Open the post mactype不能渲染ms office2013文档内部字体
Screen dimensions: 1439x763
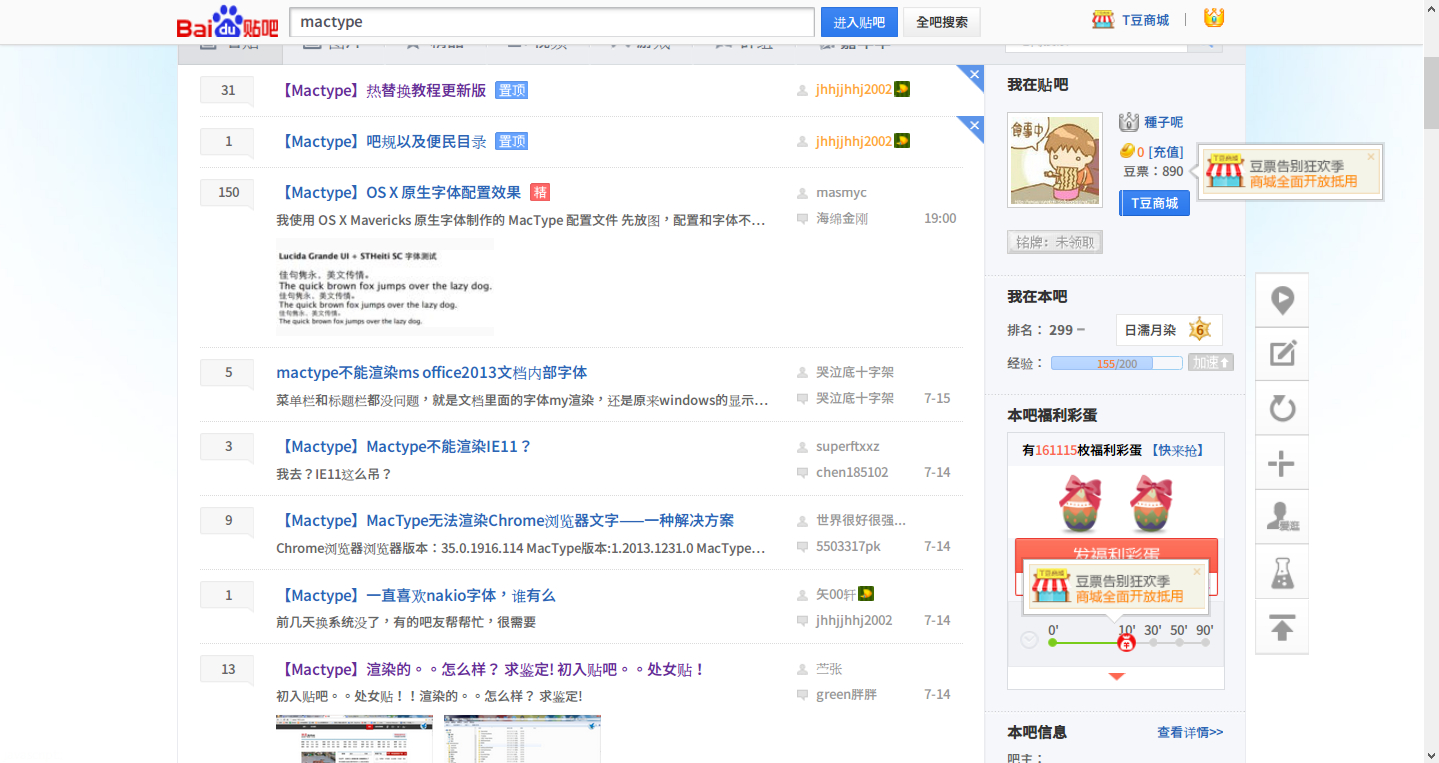click(x=432, y=372)
